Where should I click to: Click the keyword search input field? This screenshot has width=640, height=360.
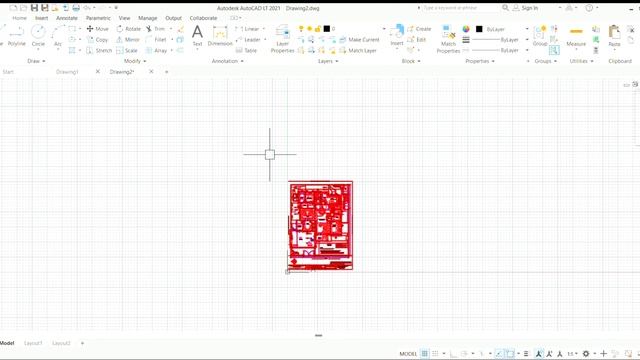click(459, 8)
